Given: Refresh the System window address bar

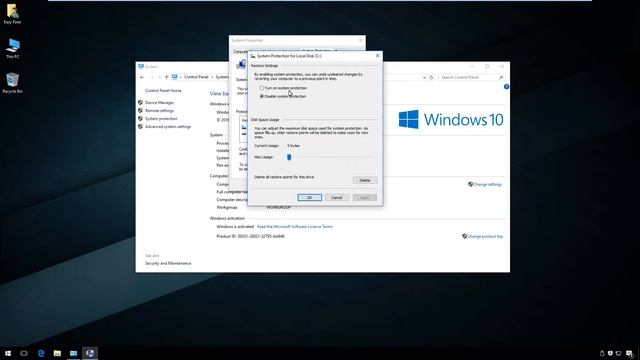Looking at the screenshot, I should click(431, 77).
